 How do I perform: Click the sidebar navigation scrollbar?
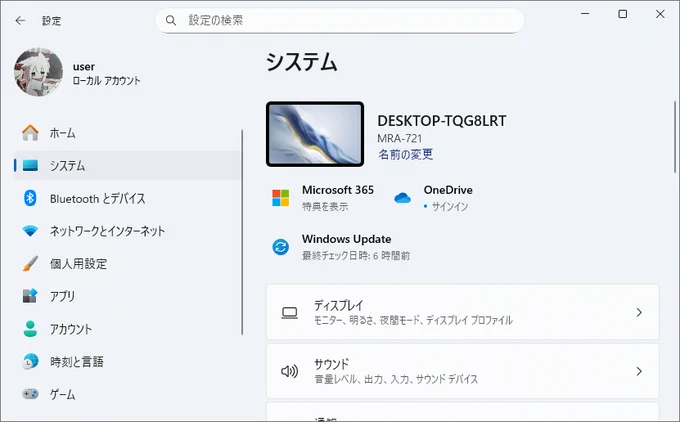[x=242, y=232]
